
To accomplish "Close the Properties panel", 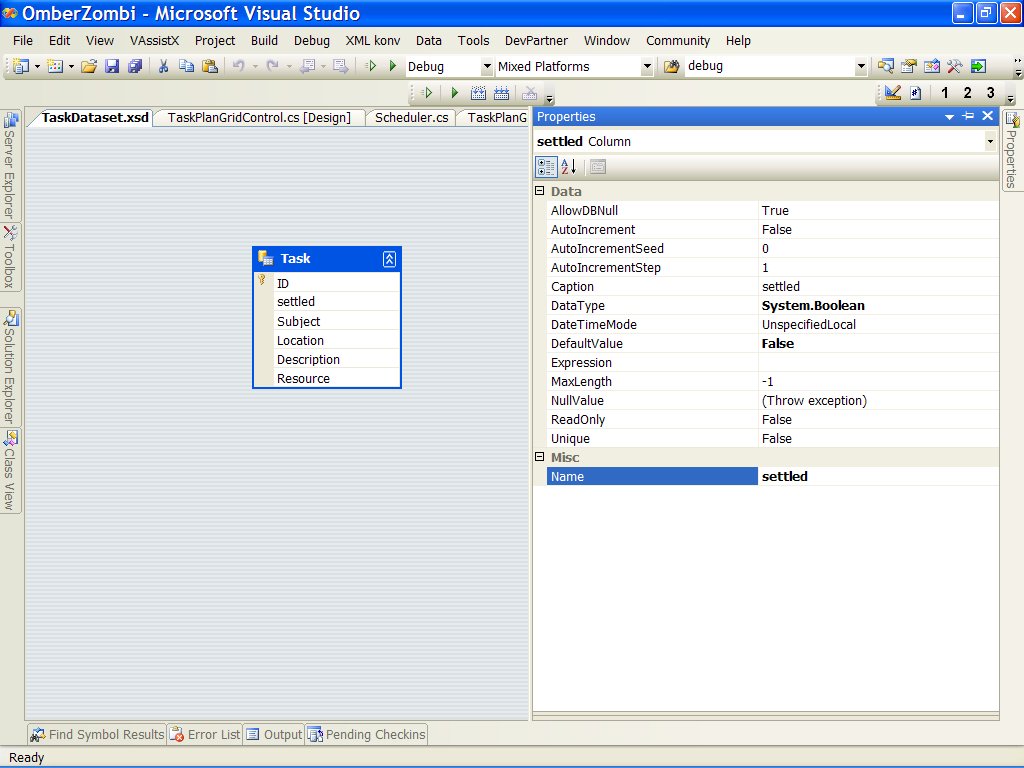I will tap(987, 116).
